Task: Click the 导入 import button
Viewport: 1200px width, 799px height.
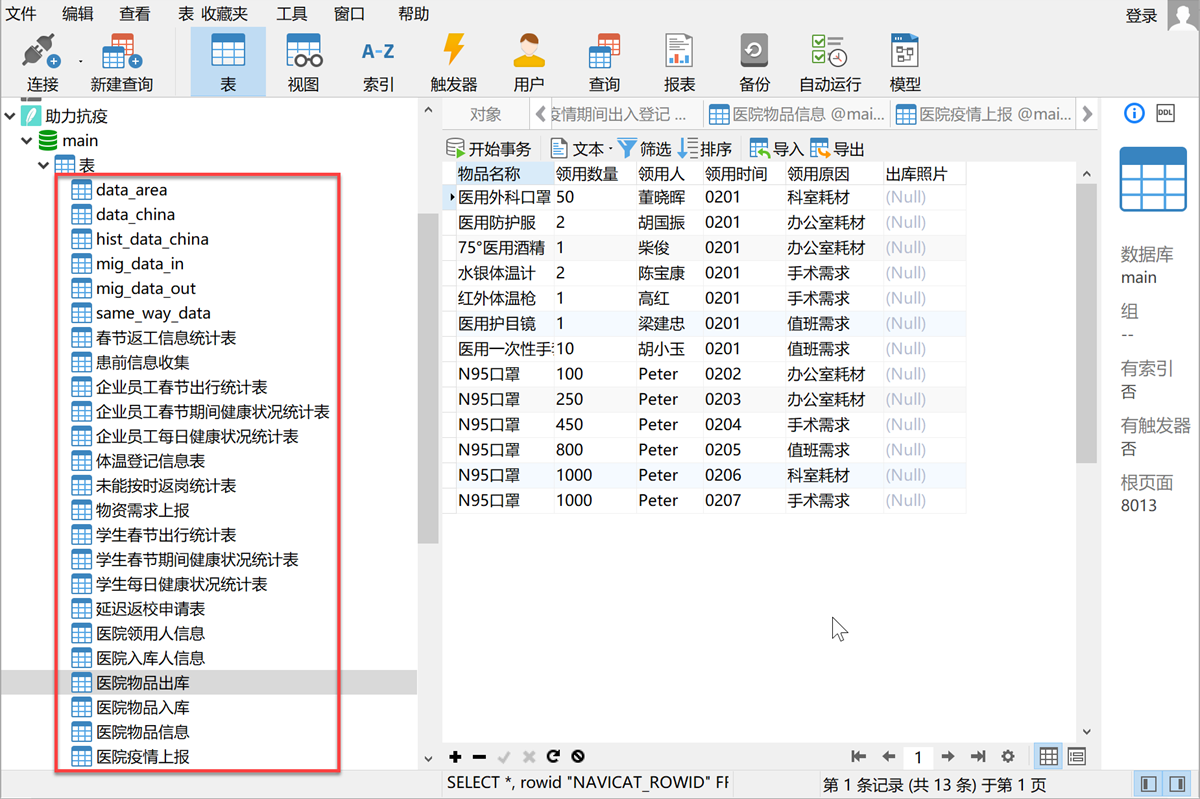Action: coord(777,149)
